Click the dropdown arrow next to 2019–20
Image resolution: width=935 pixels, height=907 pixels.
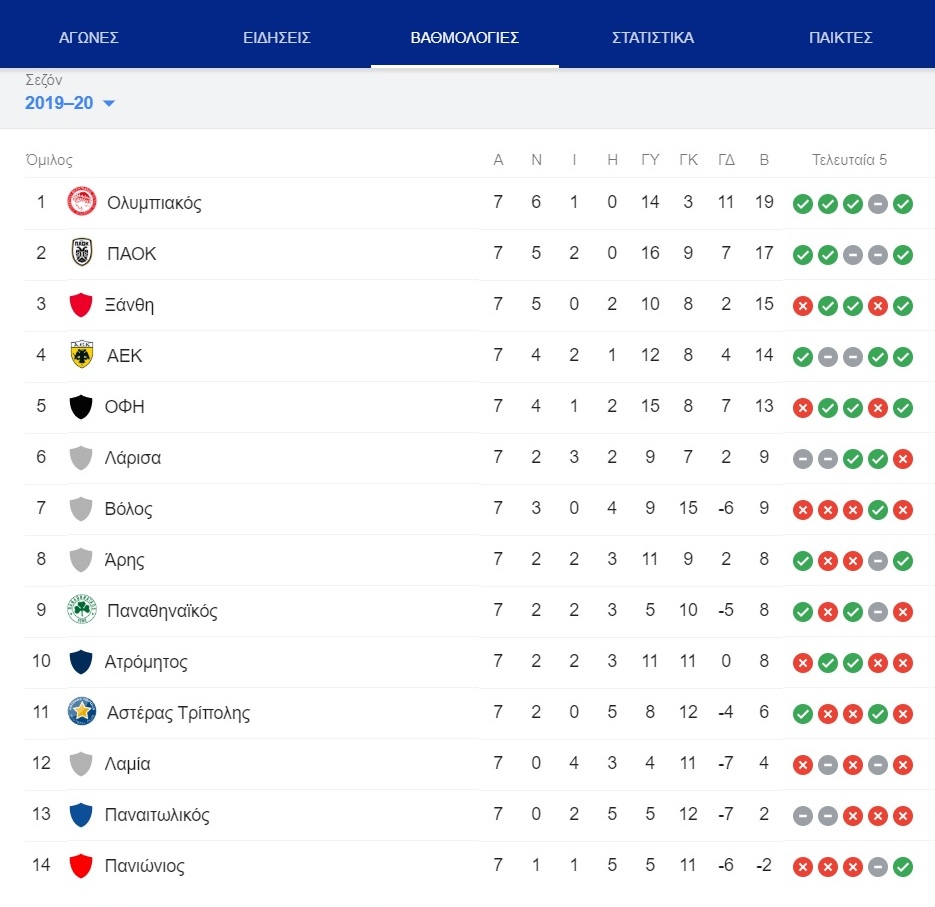click(109, 104)
